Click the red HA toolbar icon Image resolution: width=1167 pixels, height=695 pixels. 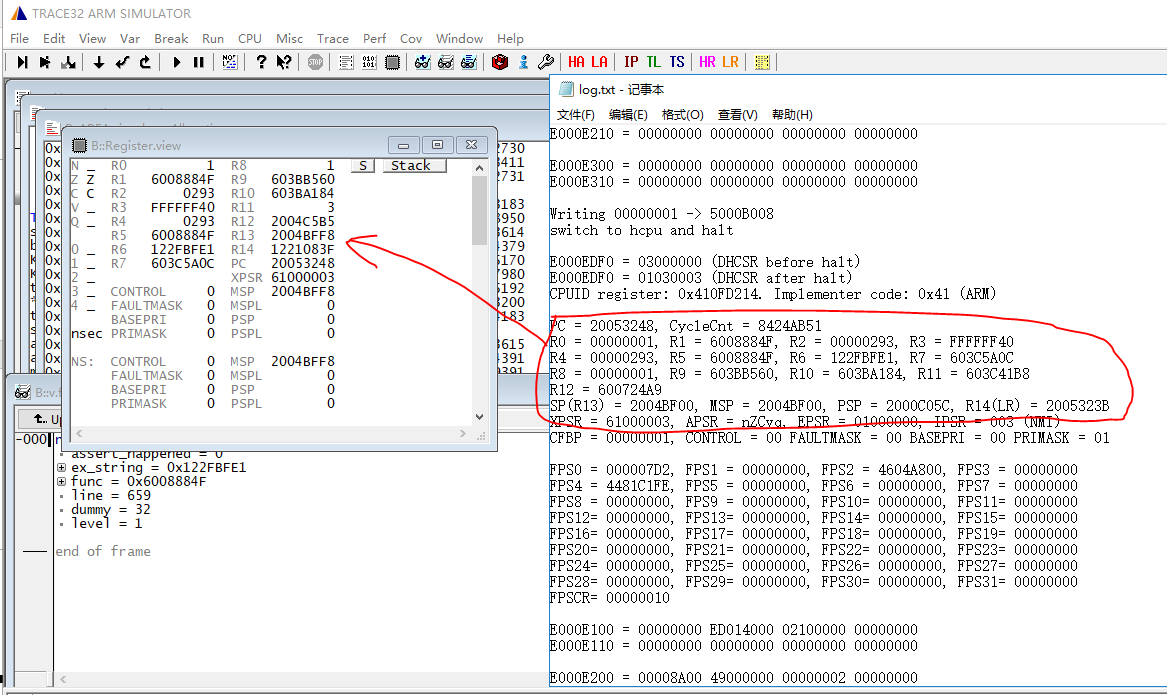[577, 62]
